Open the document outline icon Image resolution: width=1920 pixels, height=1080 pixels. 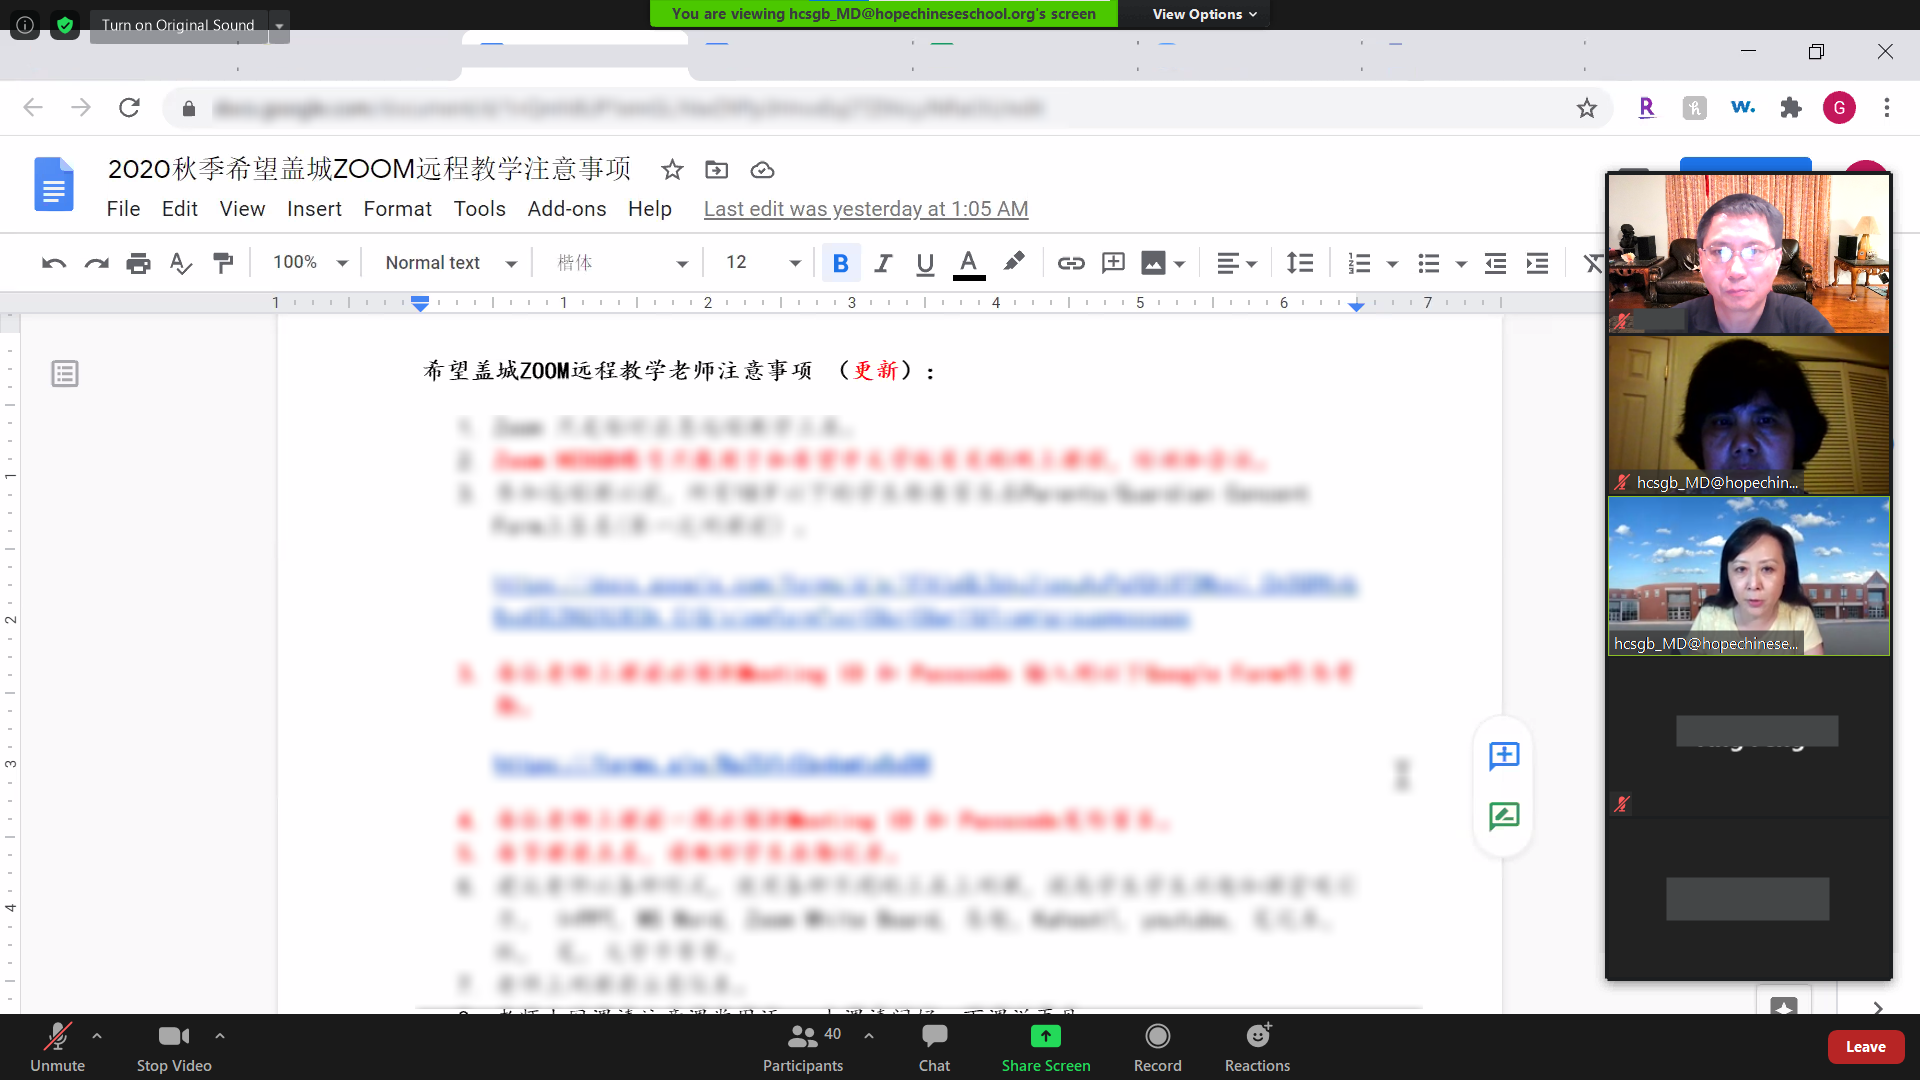65,374
